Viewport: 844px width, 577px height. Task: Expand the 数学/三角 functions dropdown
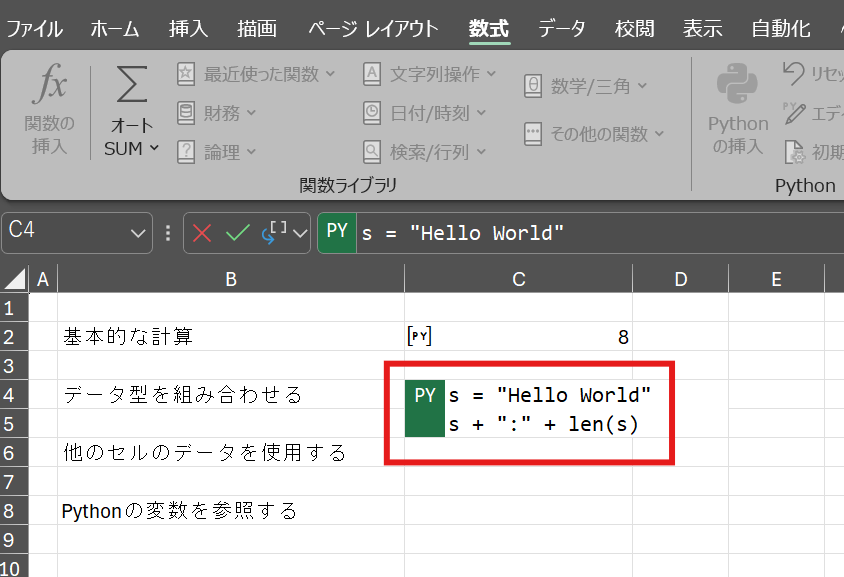[586, 87]
